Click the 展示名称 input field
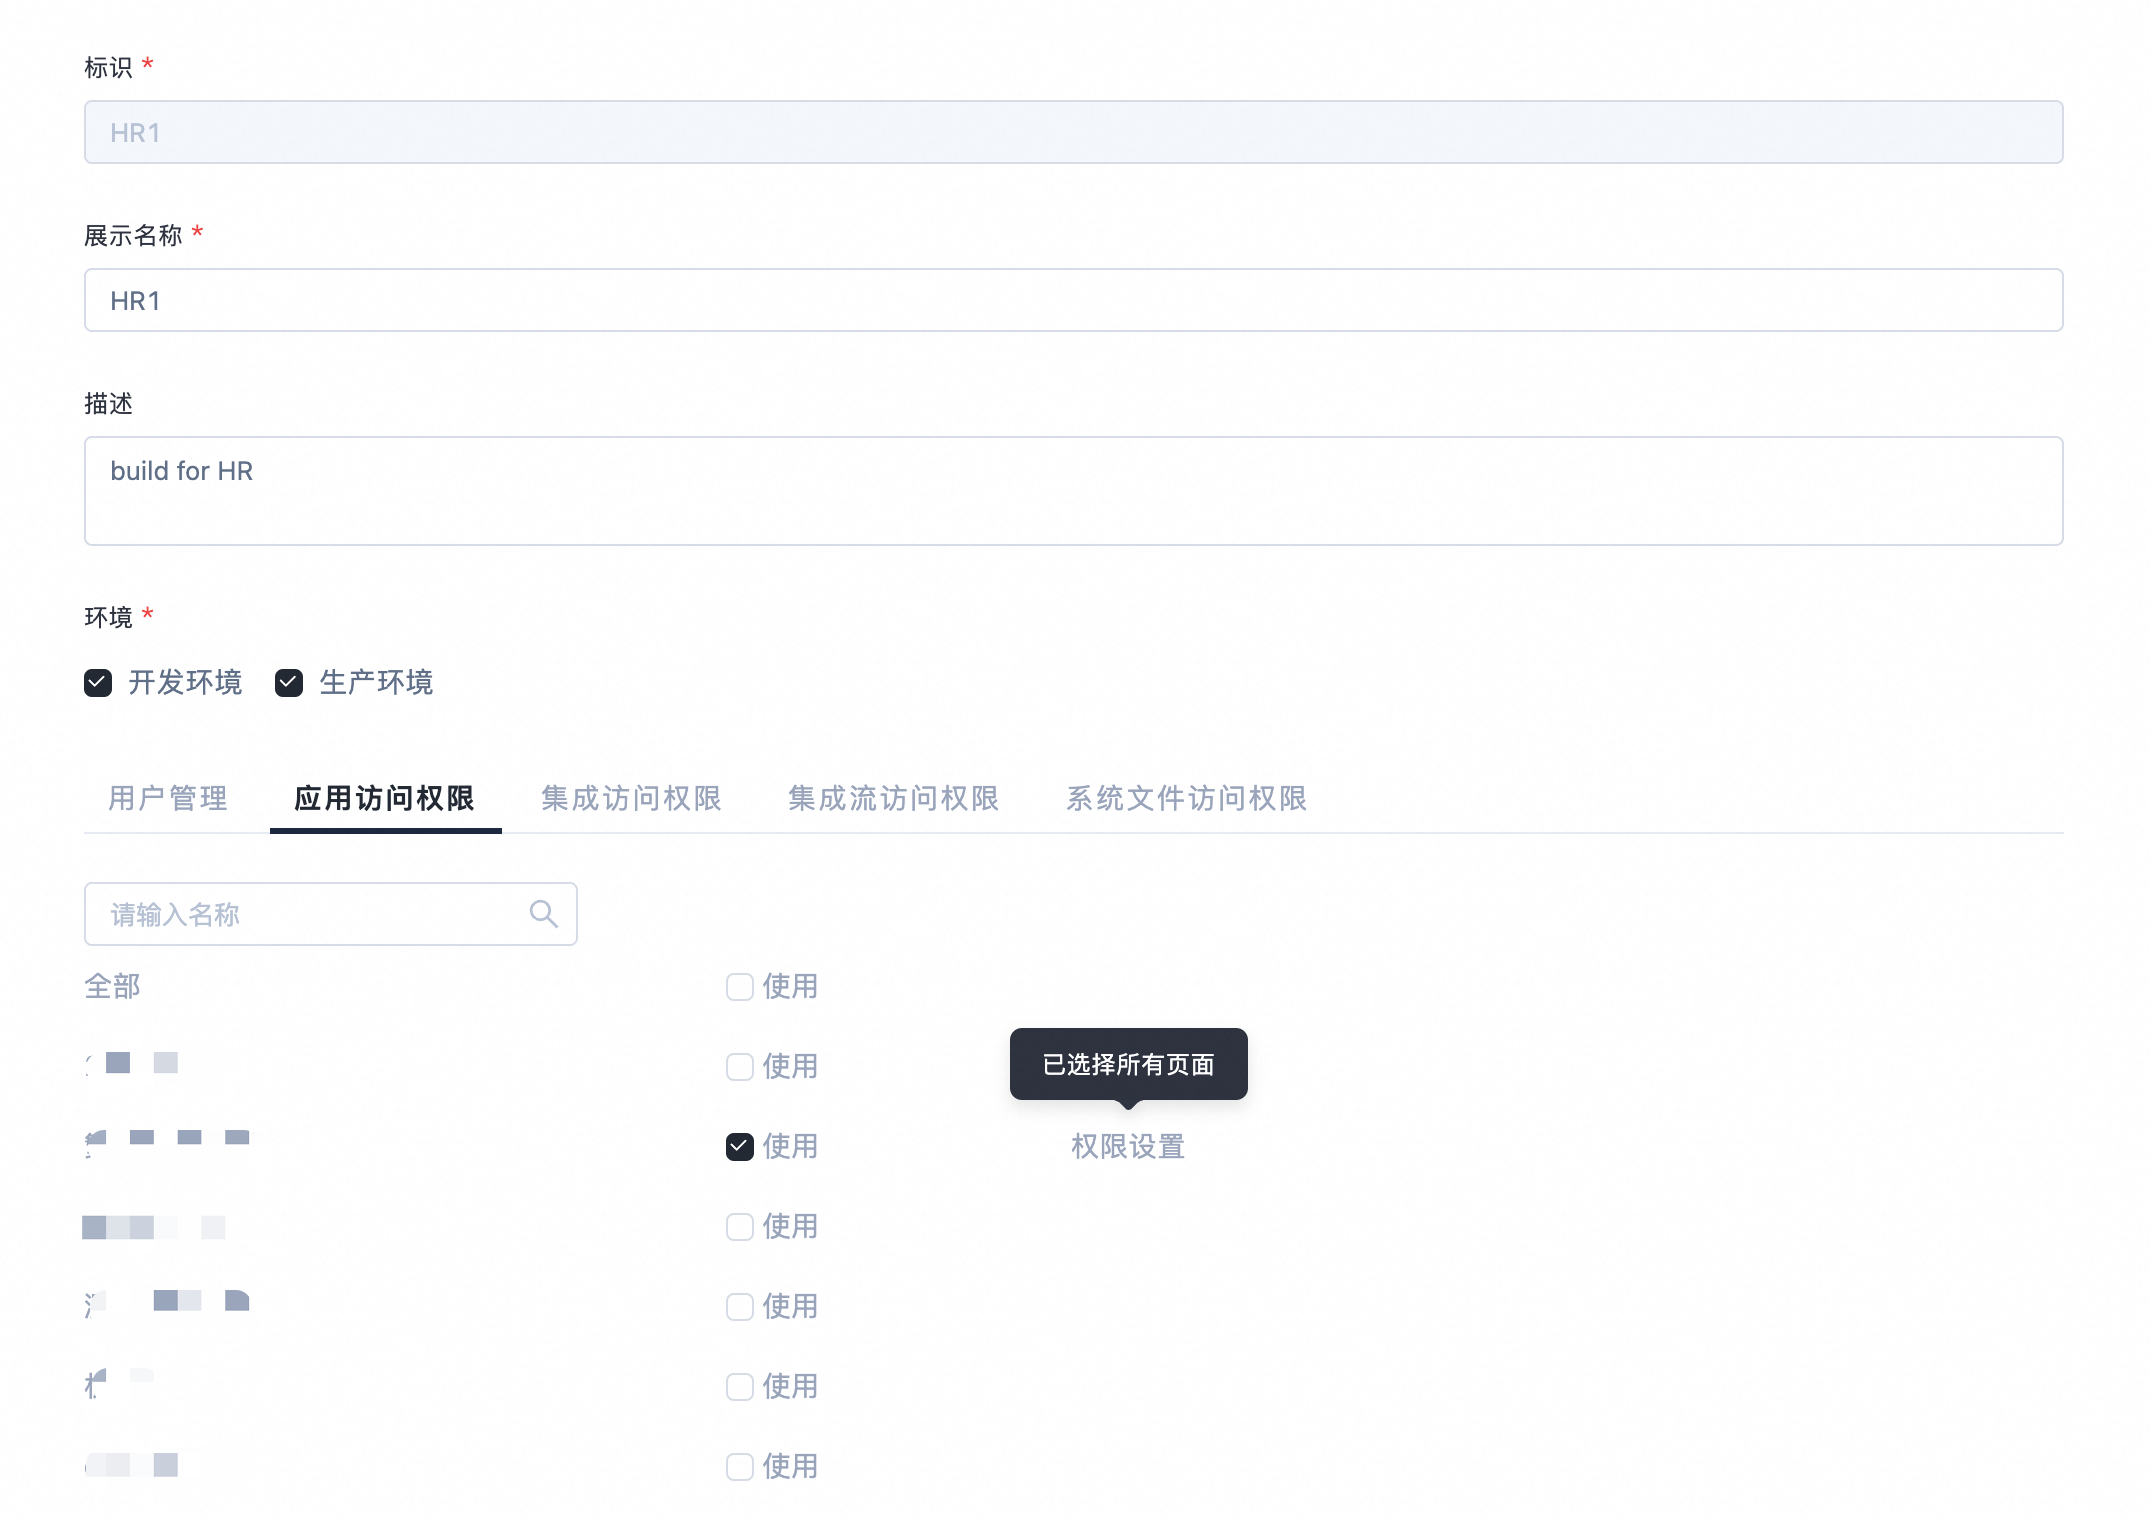Viewport: 2150px width, 1518px height. [1072, 300]
